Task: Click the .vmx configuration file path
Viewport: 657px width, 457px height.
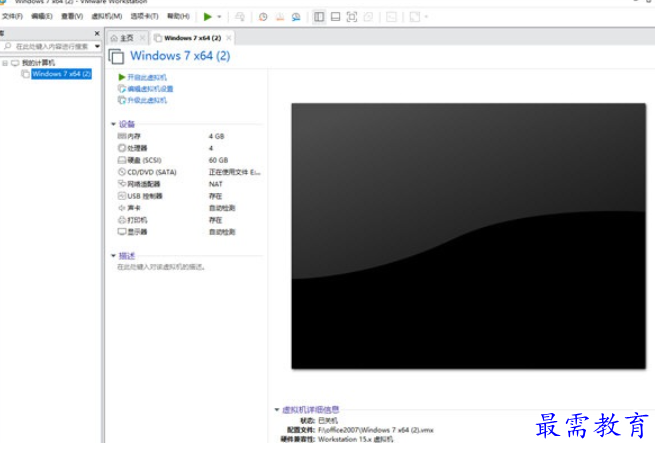Action: point(376,430)
